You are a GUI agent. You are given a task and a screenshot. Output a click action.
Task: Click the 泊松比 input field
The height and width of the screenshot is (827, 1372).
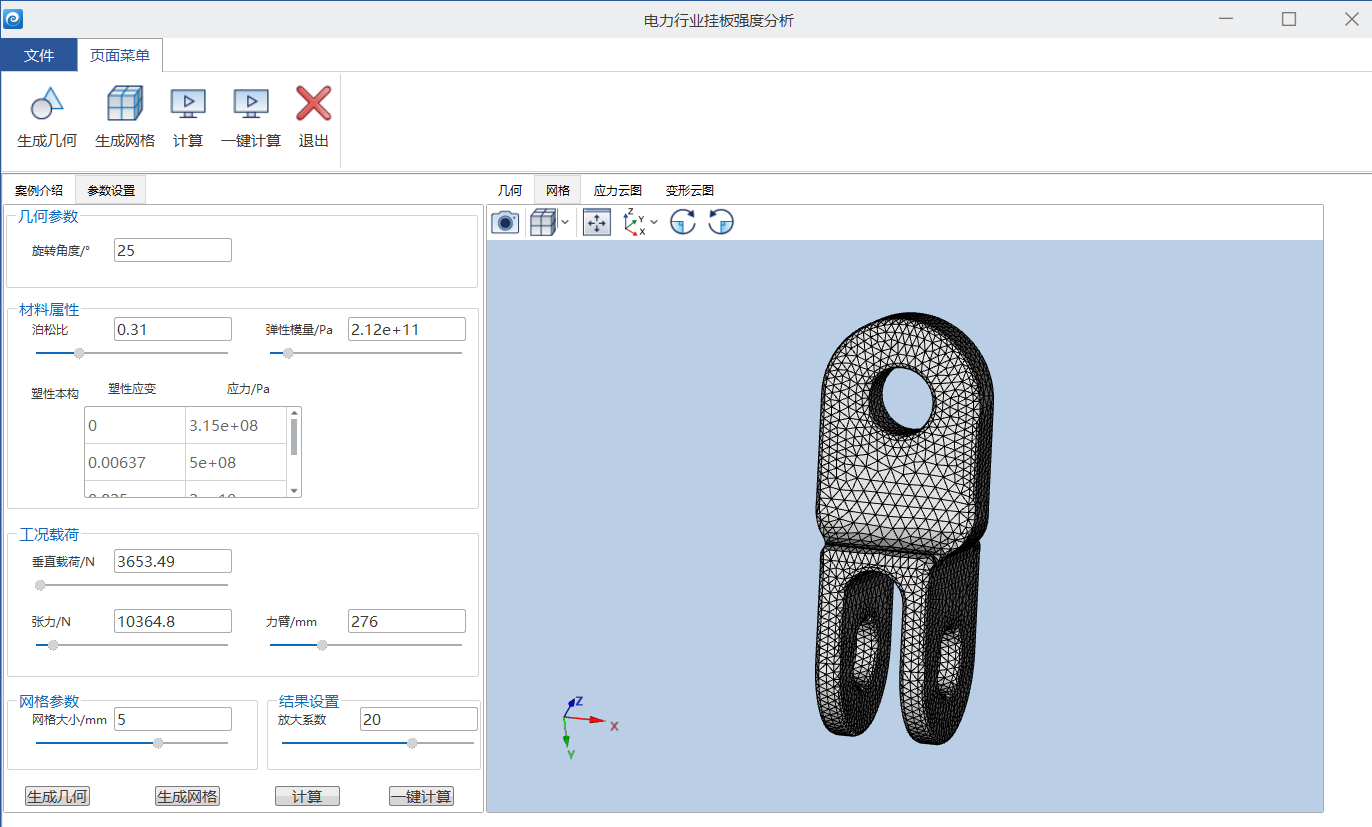tap(173, 329)
